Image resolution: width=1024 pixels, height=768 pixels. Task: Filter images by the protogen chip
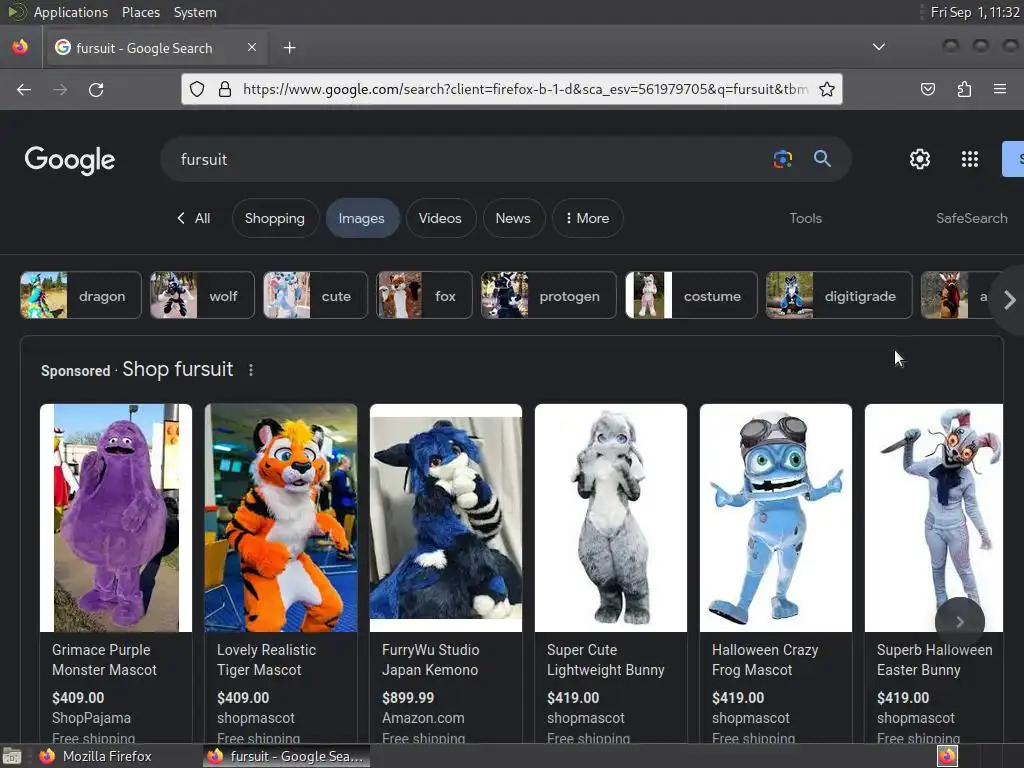549,295
